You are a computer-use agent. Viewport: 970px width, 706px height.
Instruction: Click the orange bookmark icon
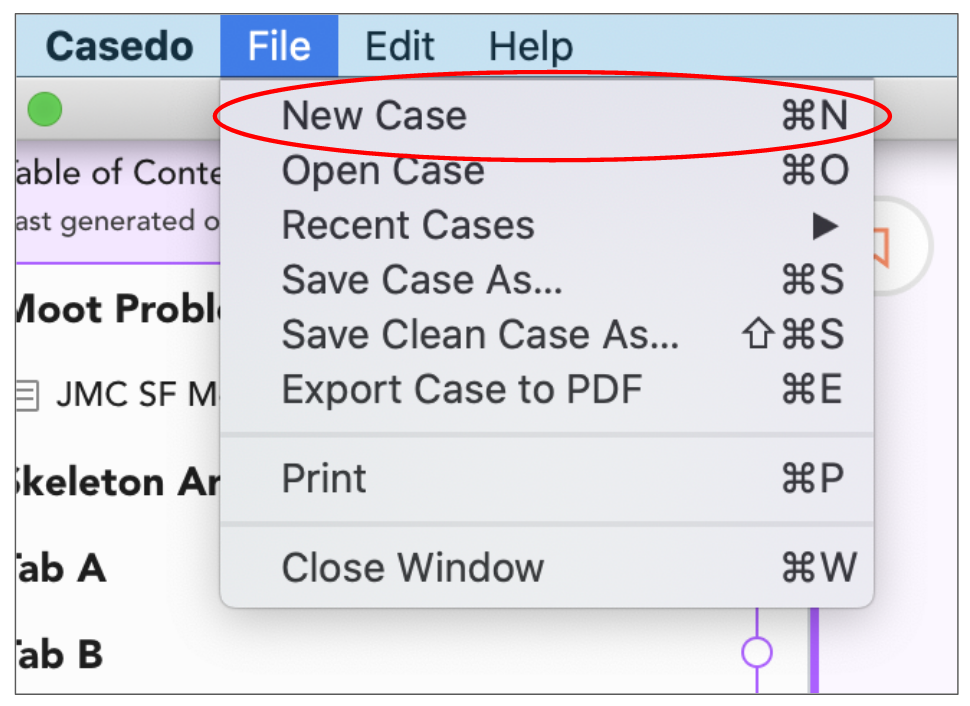tap(881, 247)
